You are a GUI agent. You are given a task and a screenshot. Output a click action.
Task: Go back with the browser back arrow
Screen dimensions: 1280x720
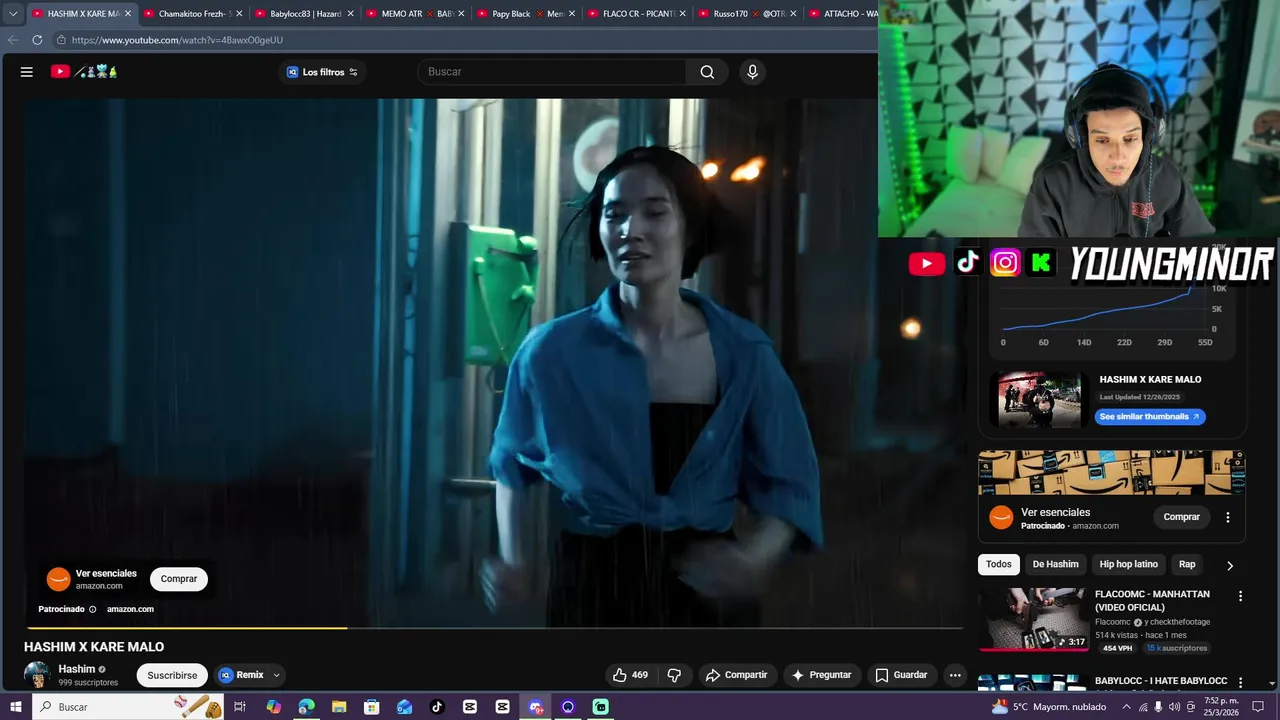click(13, 40)
